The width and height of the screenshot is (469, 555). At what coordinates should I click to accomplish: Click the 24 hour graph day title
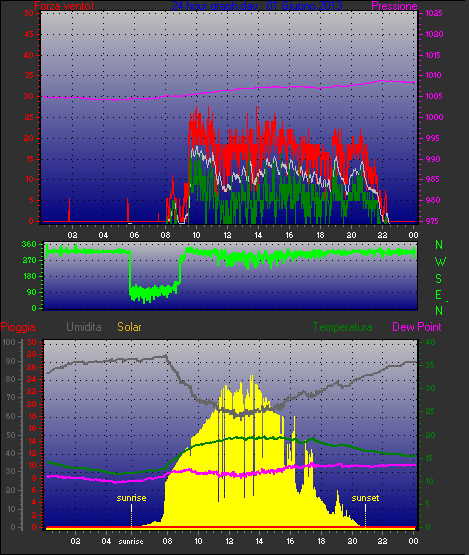257,6
